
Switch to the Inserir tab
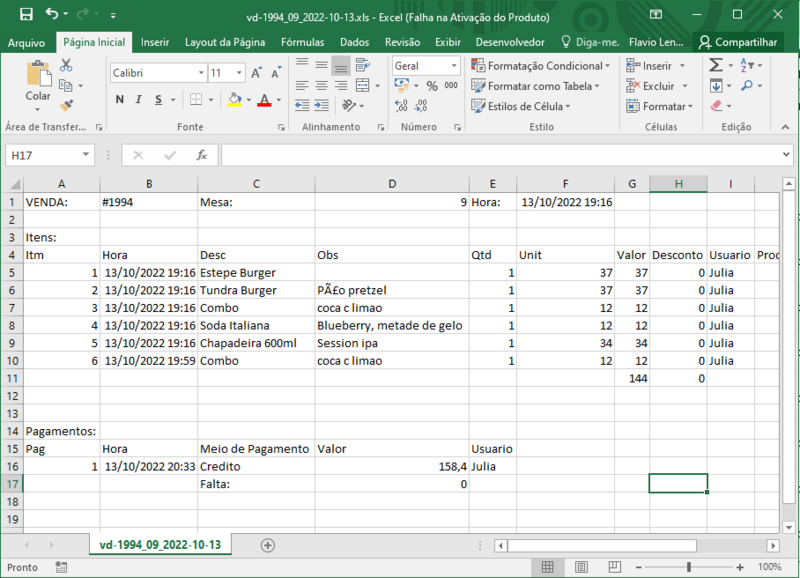tap(155, 42)
